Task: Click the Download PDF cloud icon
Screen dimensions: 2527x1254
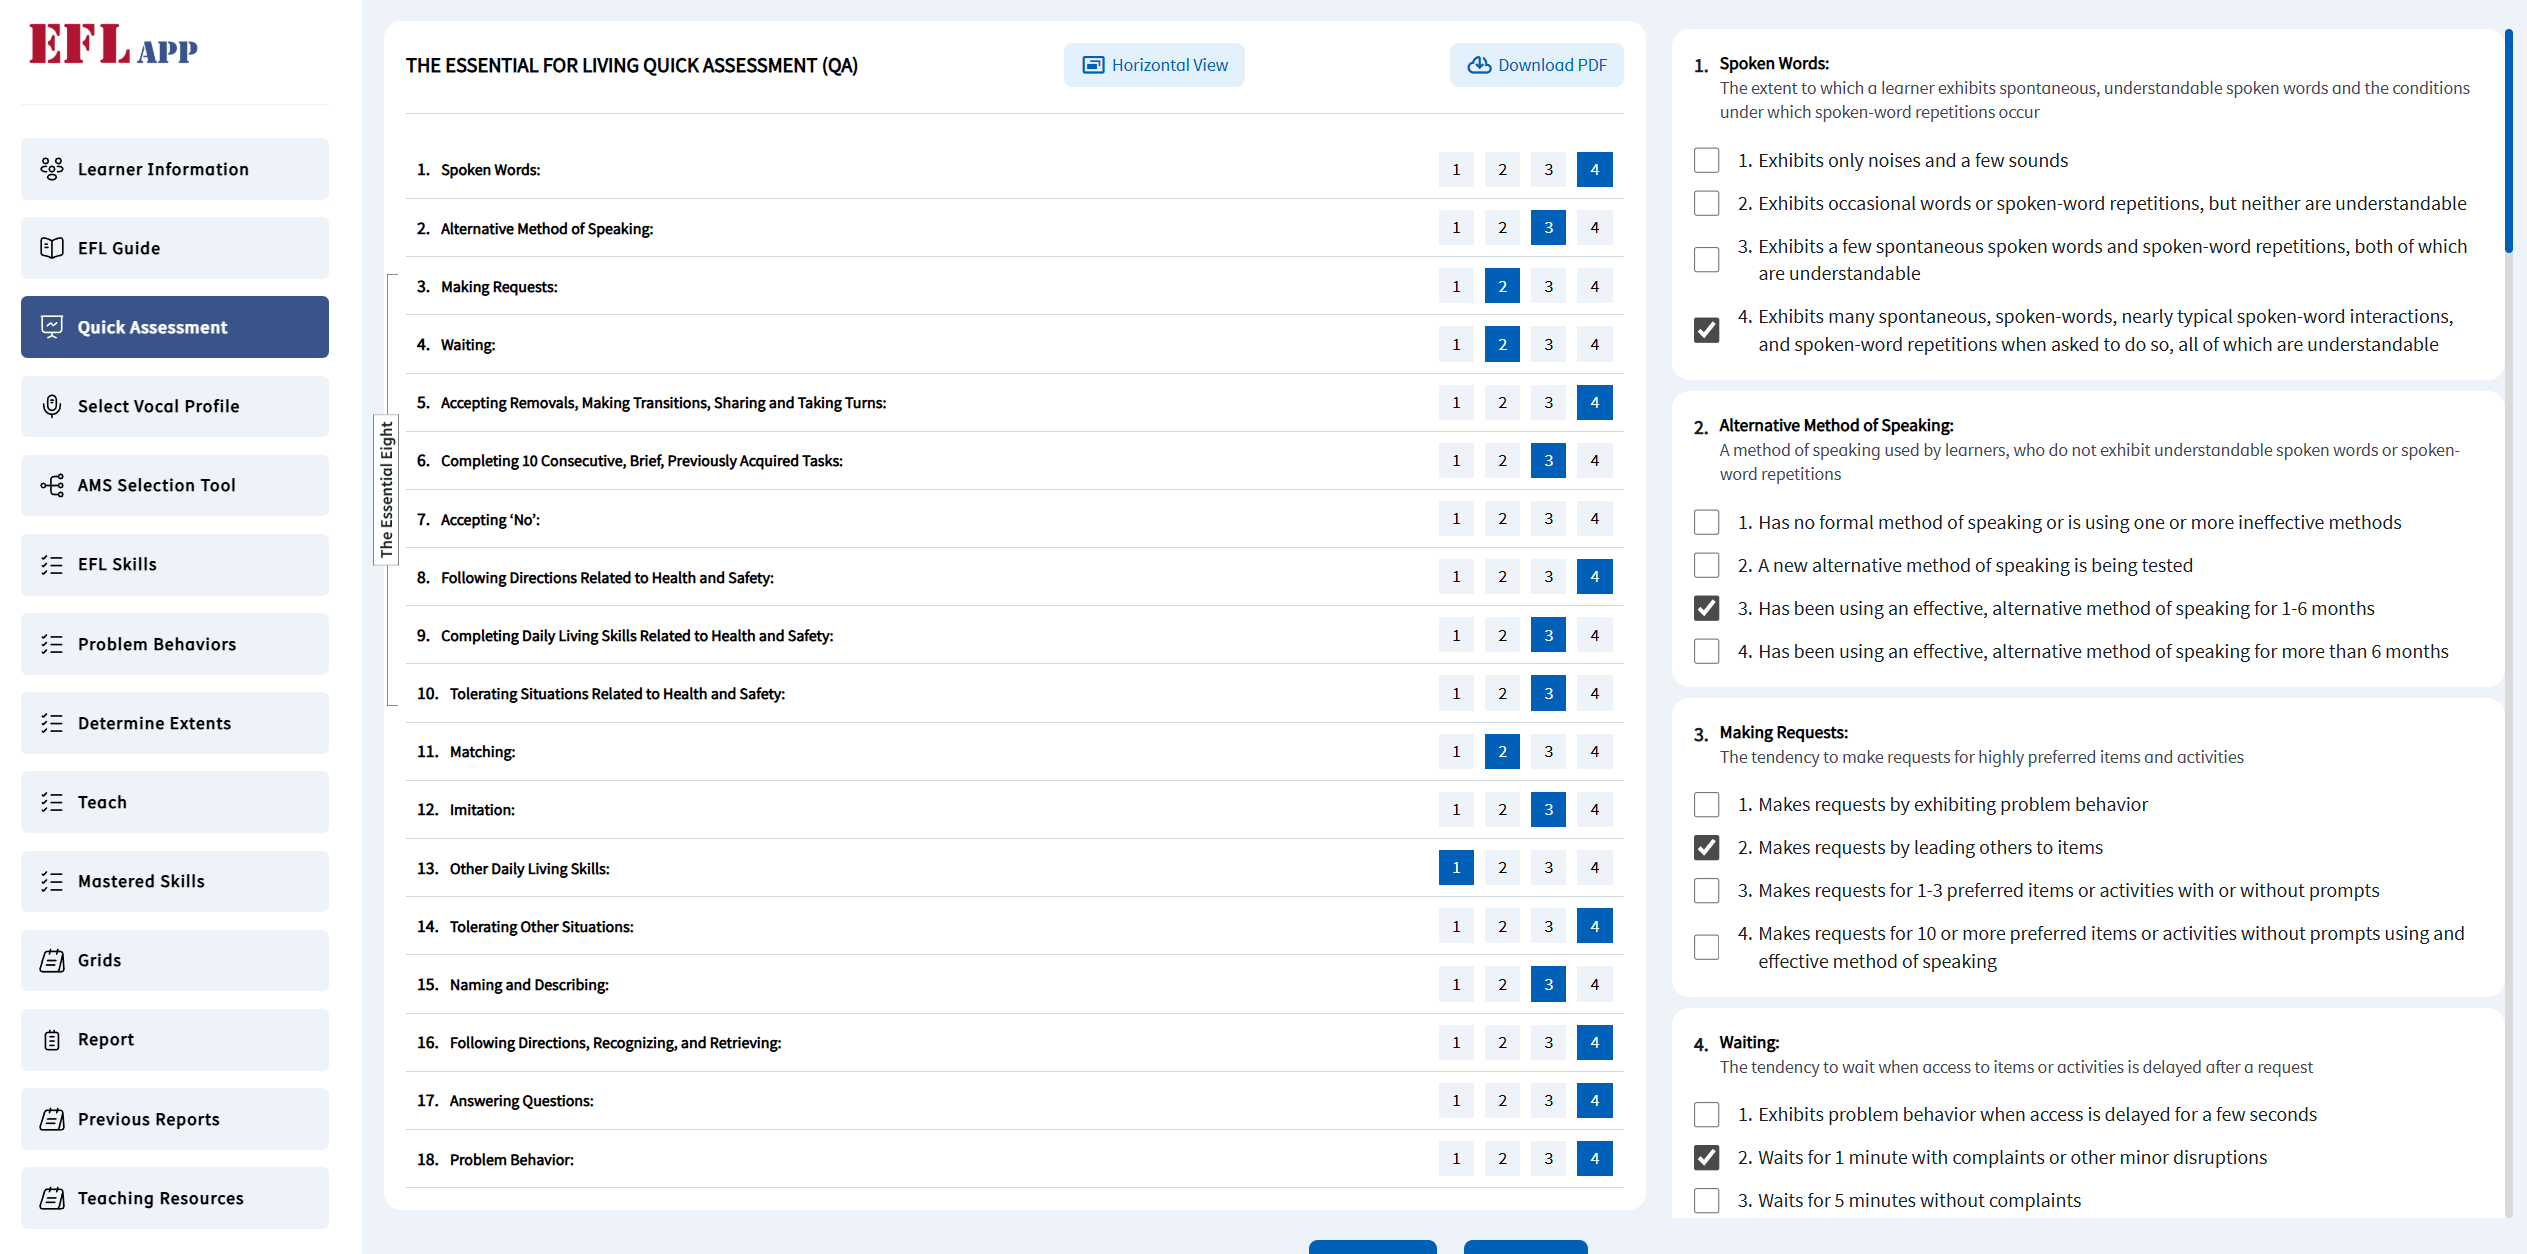Action: click(x=1479, y=65)
